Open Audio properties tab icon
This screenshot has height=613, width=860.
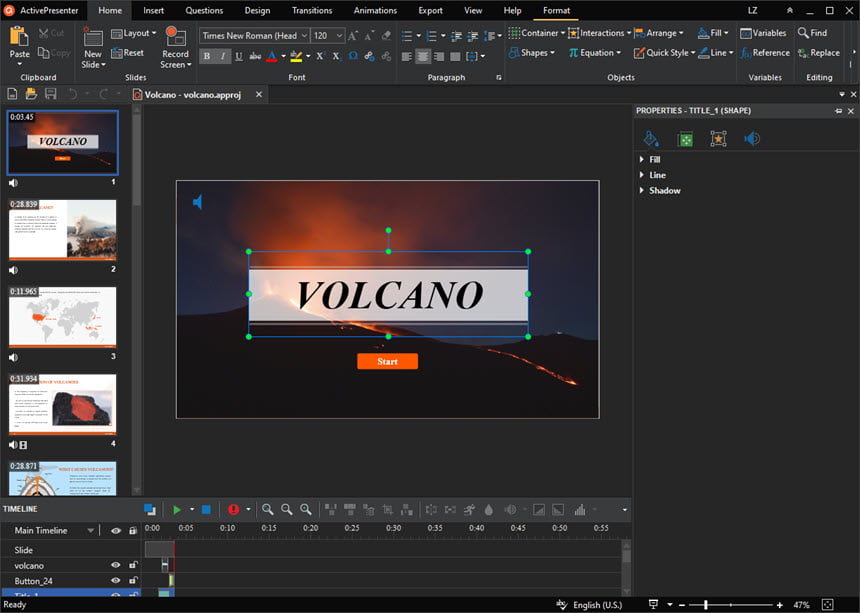point(751,139)
